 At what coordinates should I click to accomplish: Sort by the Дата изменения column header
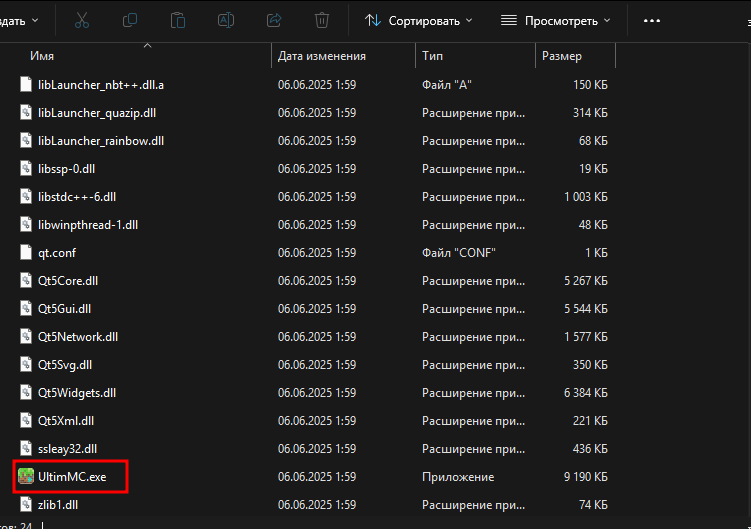321,57
